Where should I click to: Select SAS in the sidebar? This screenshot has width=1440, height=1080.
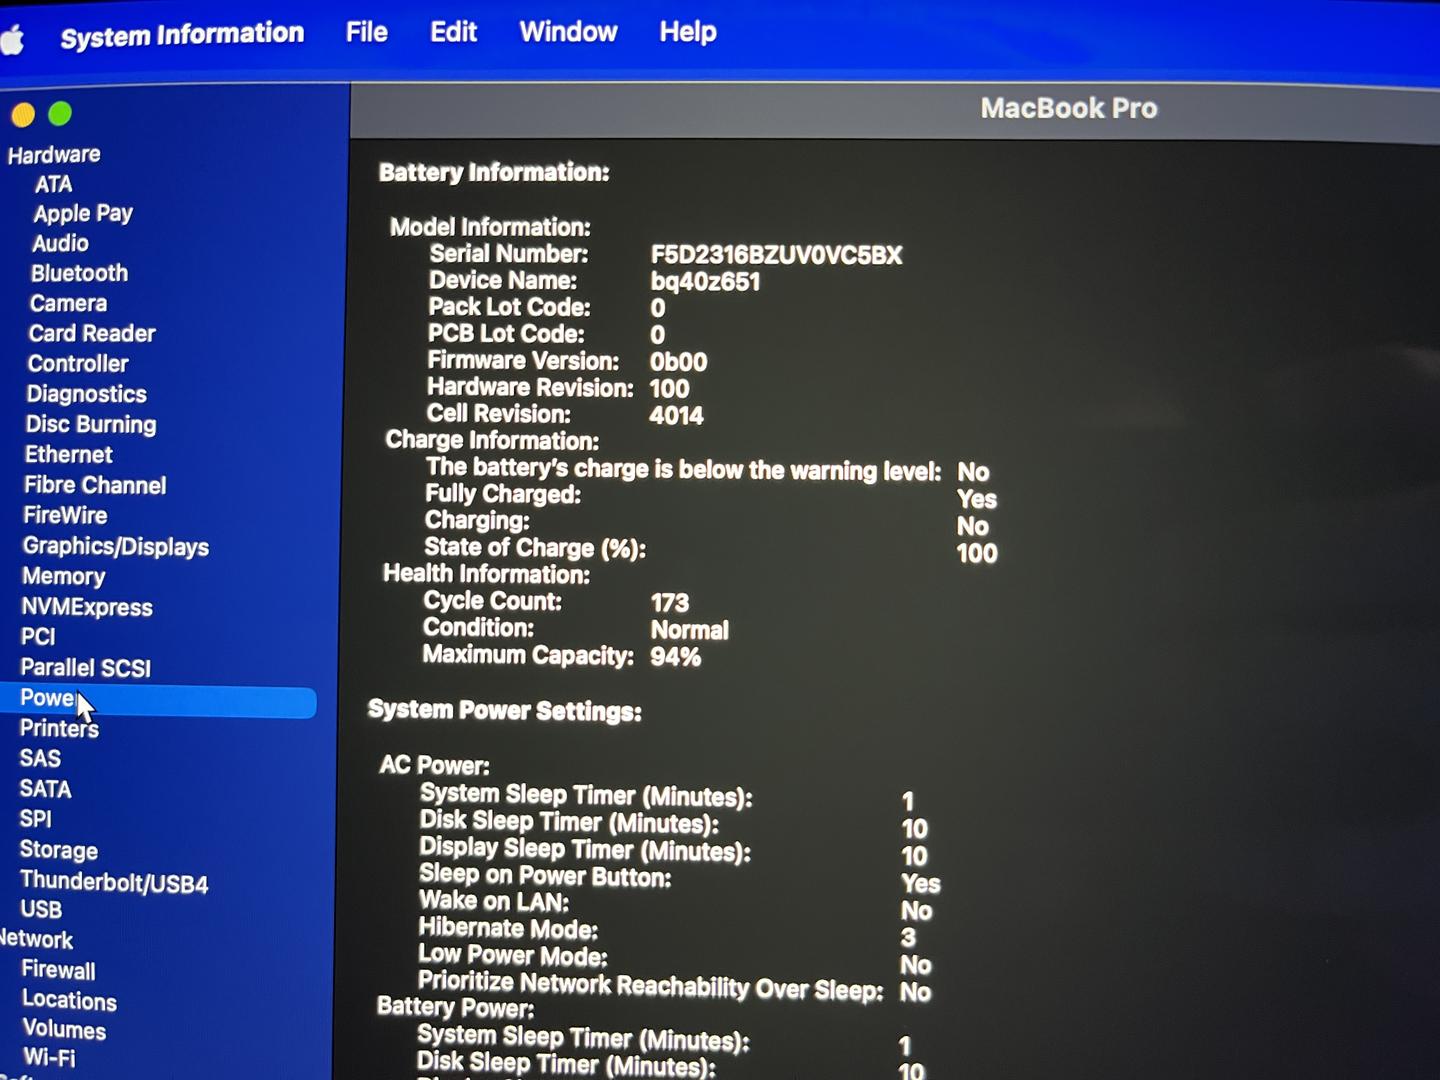click(40, 759)
